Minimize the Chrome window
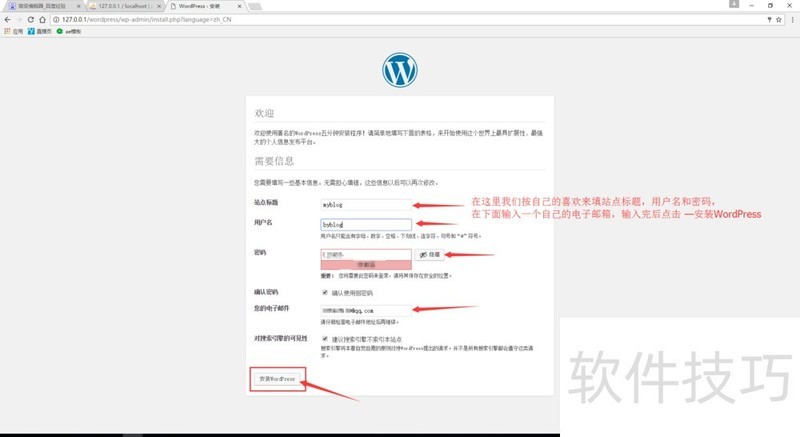This screenshot has height=437, width=800. coord(752,5)
